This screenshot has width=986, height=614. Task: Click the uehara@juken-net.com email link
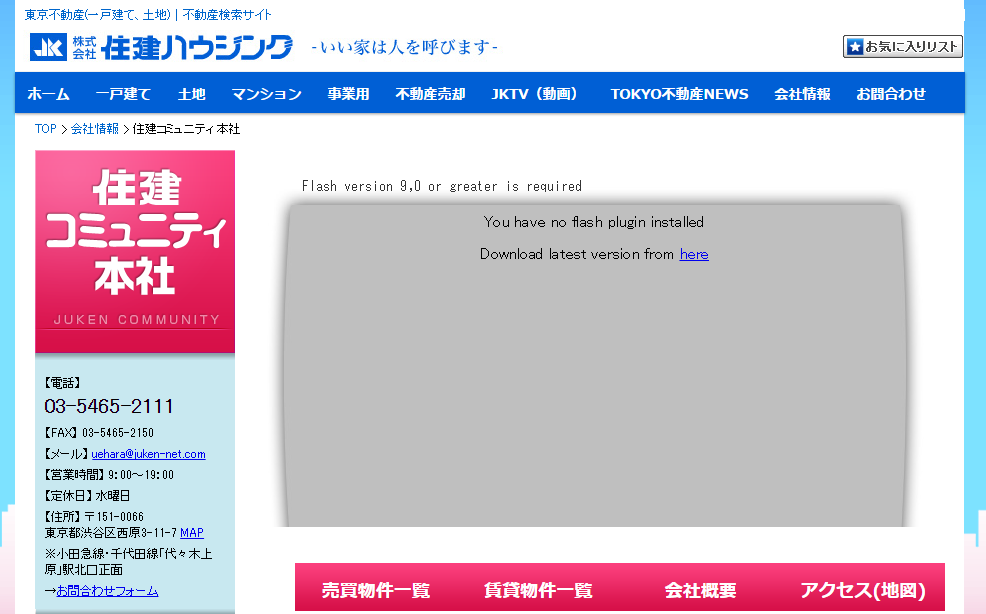[x=148, y=454]
